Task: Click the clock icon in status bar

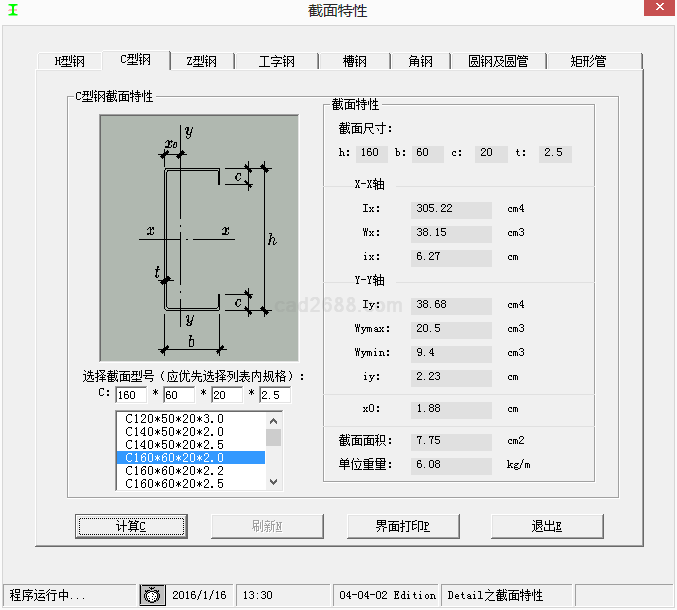Action: pos(150,595)
